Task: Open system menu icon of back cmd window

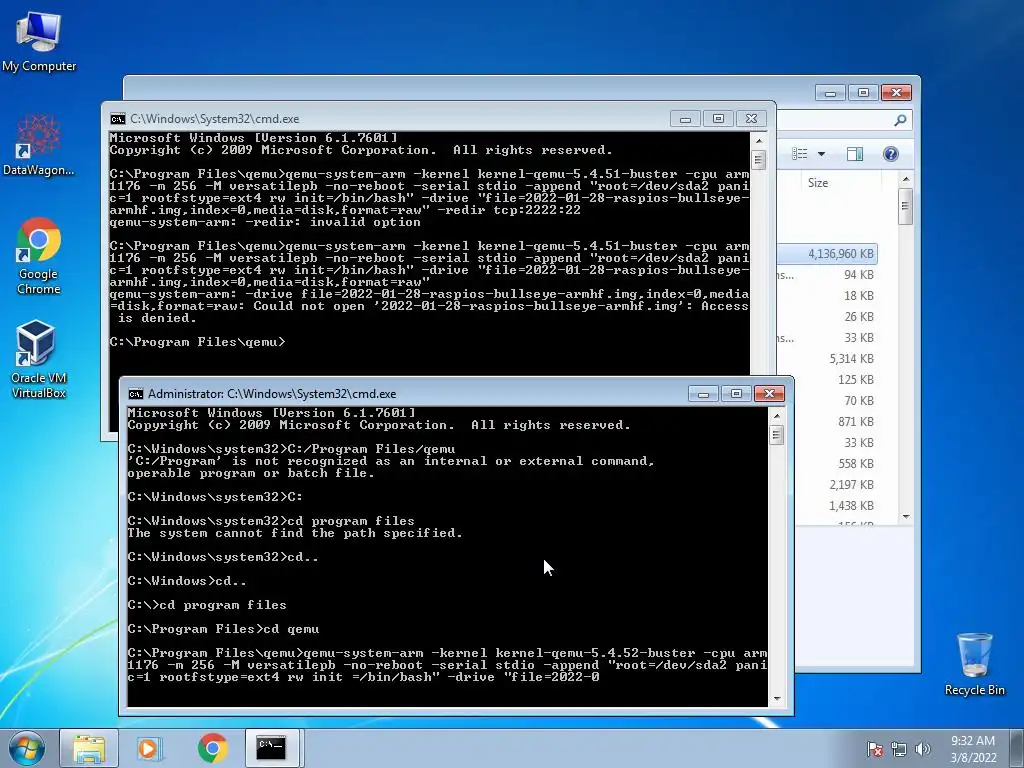Action: tap(118, 119)
